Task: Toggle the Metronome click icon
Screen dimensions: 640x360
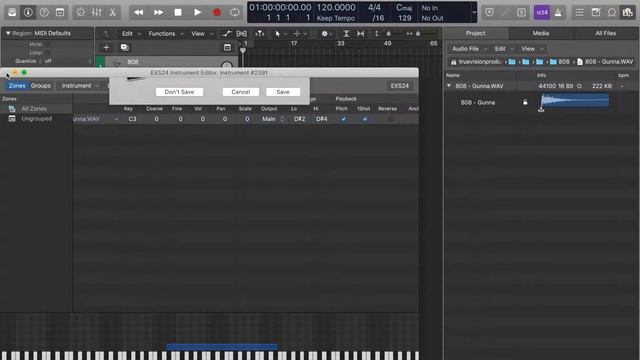Action: coord(558,13)
